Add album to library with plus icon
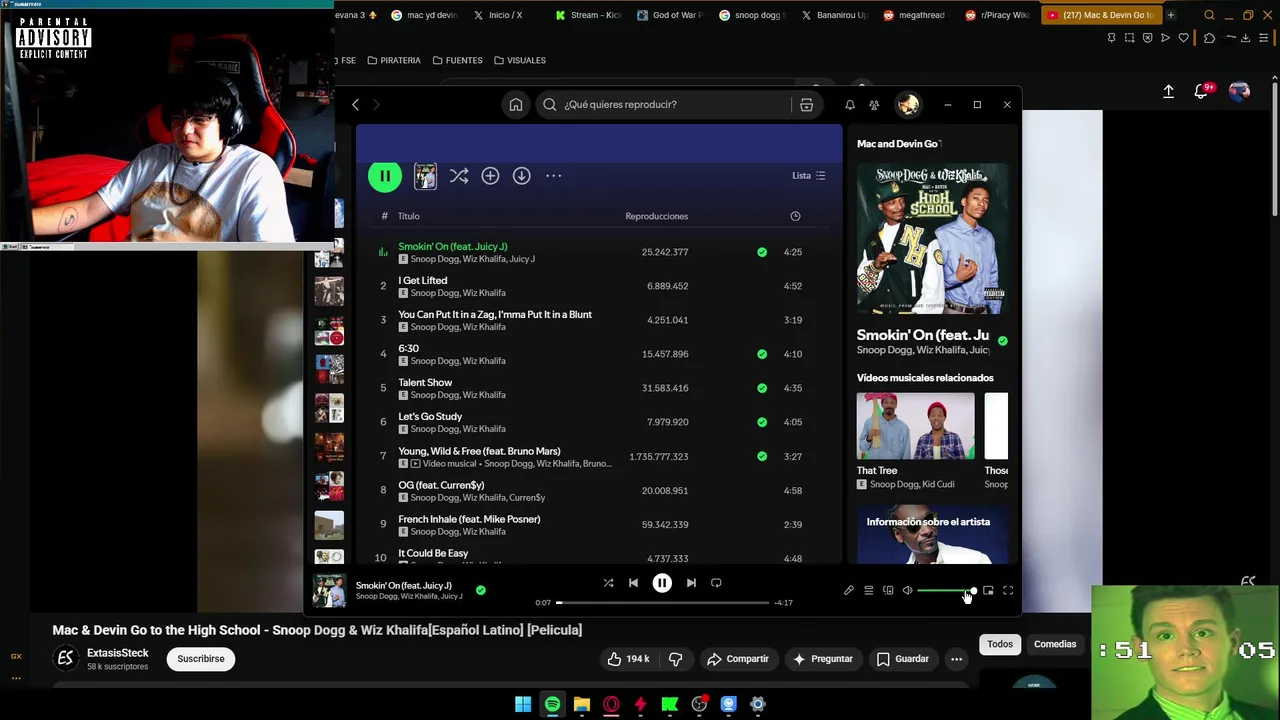The width and height of the screenshot is (1280, 720). (x=490, y=176)
